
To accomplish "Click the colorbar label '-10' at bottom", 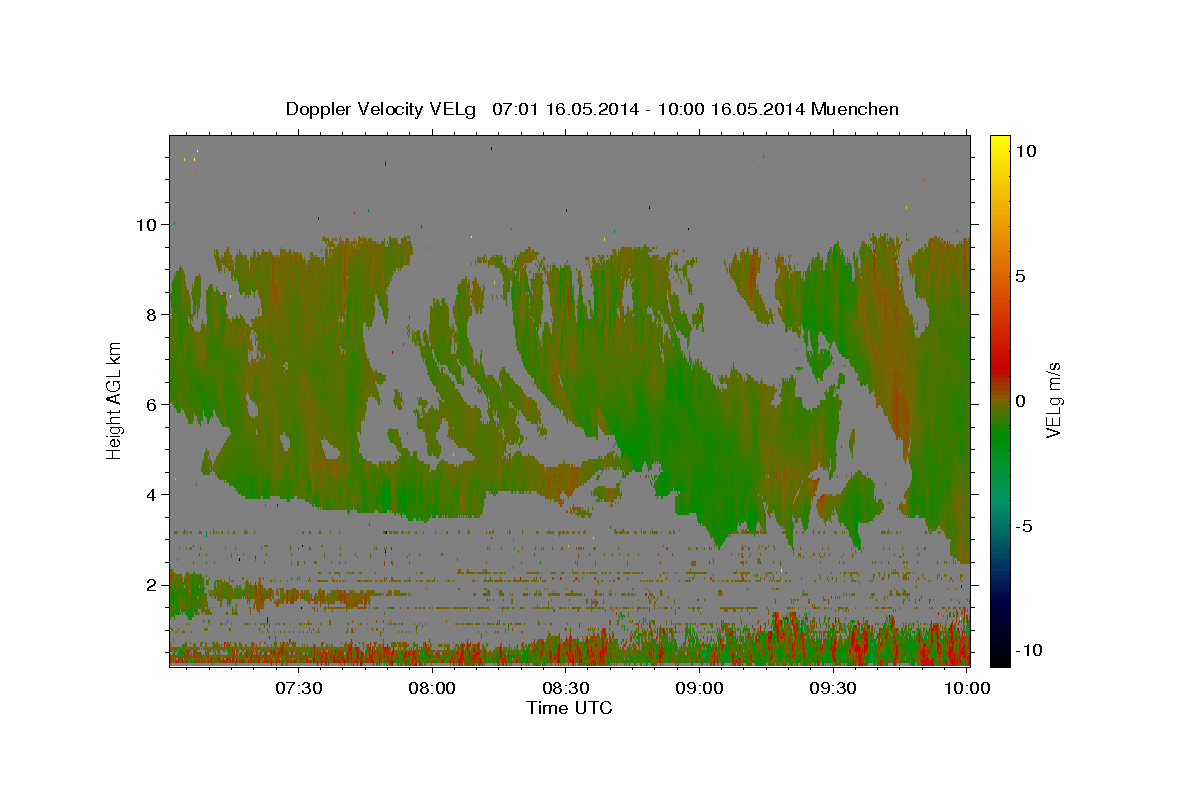I will [x=1029, y=650].
